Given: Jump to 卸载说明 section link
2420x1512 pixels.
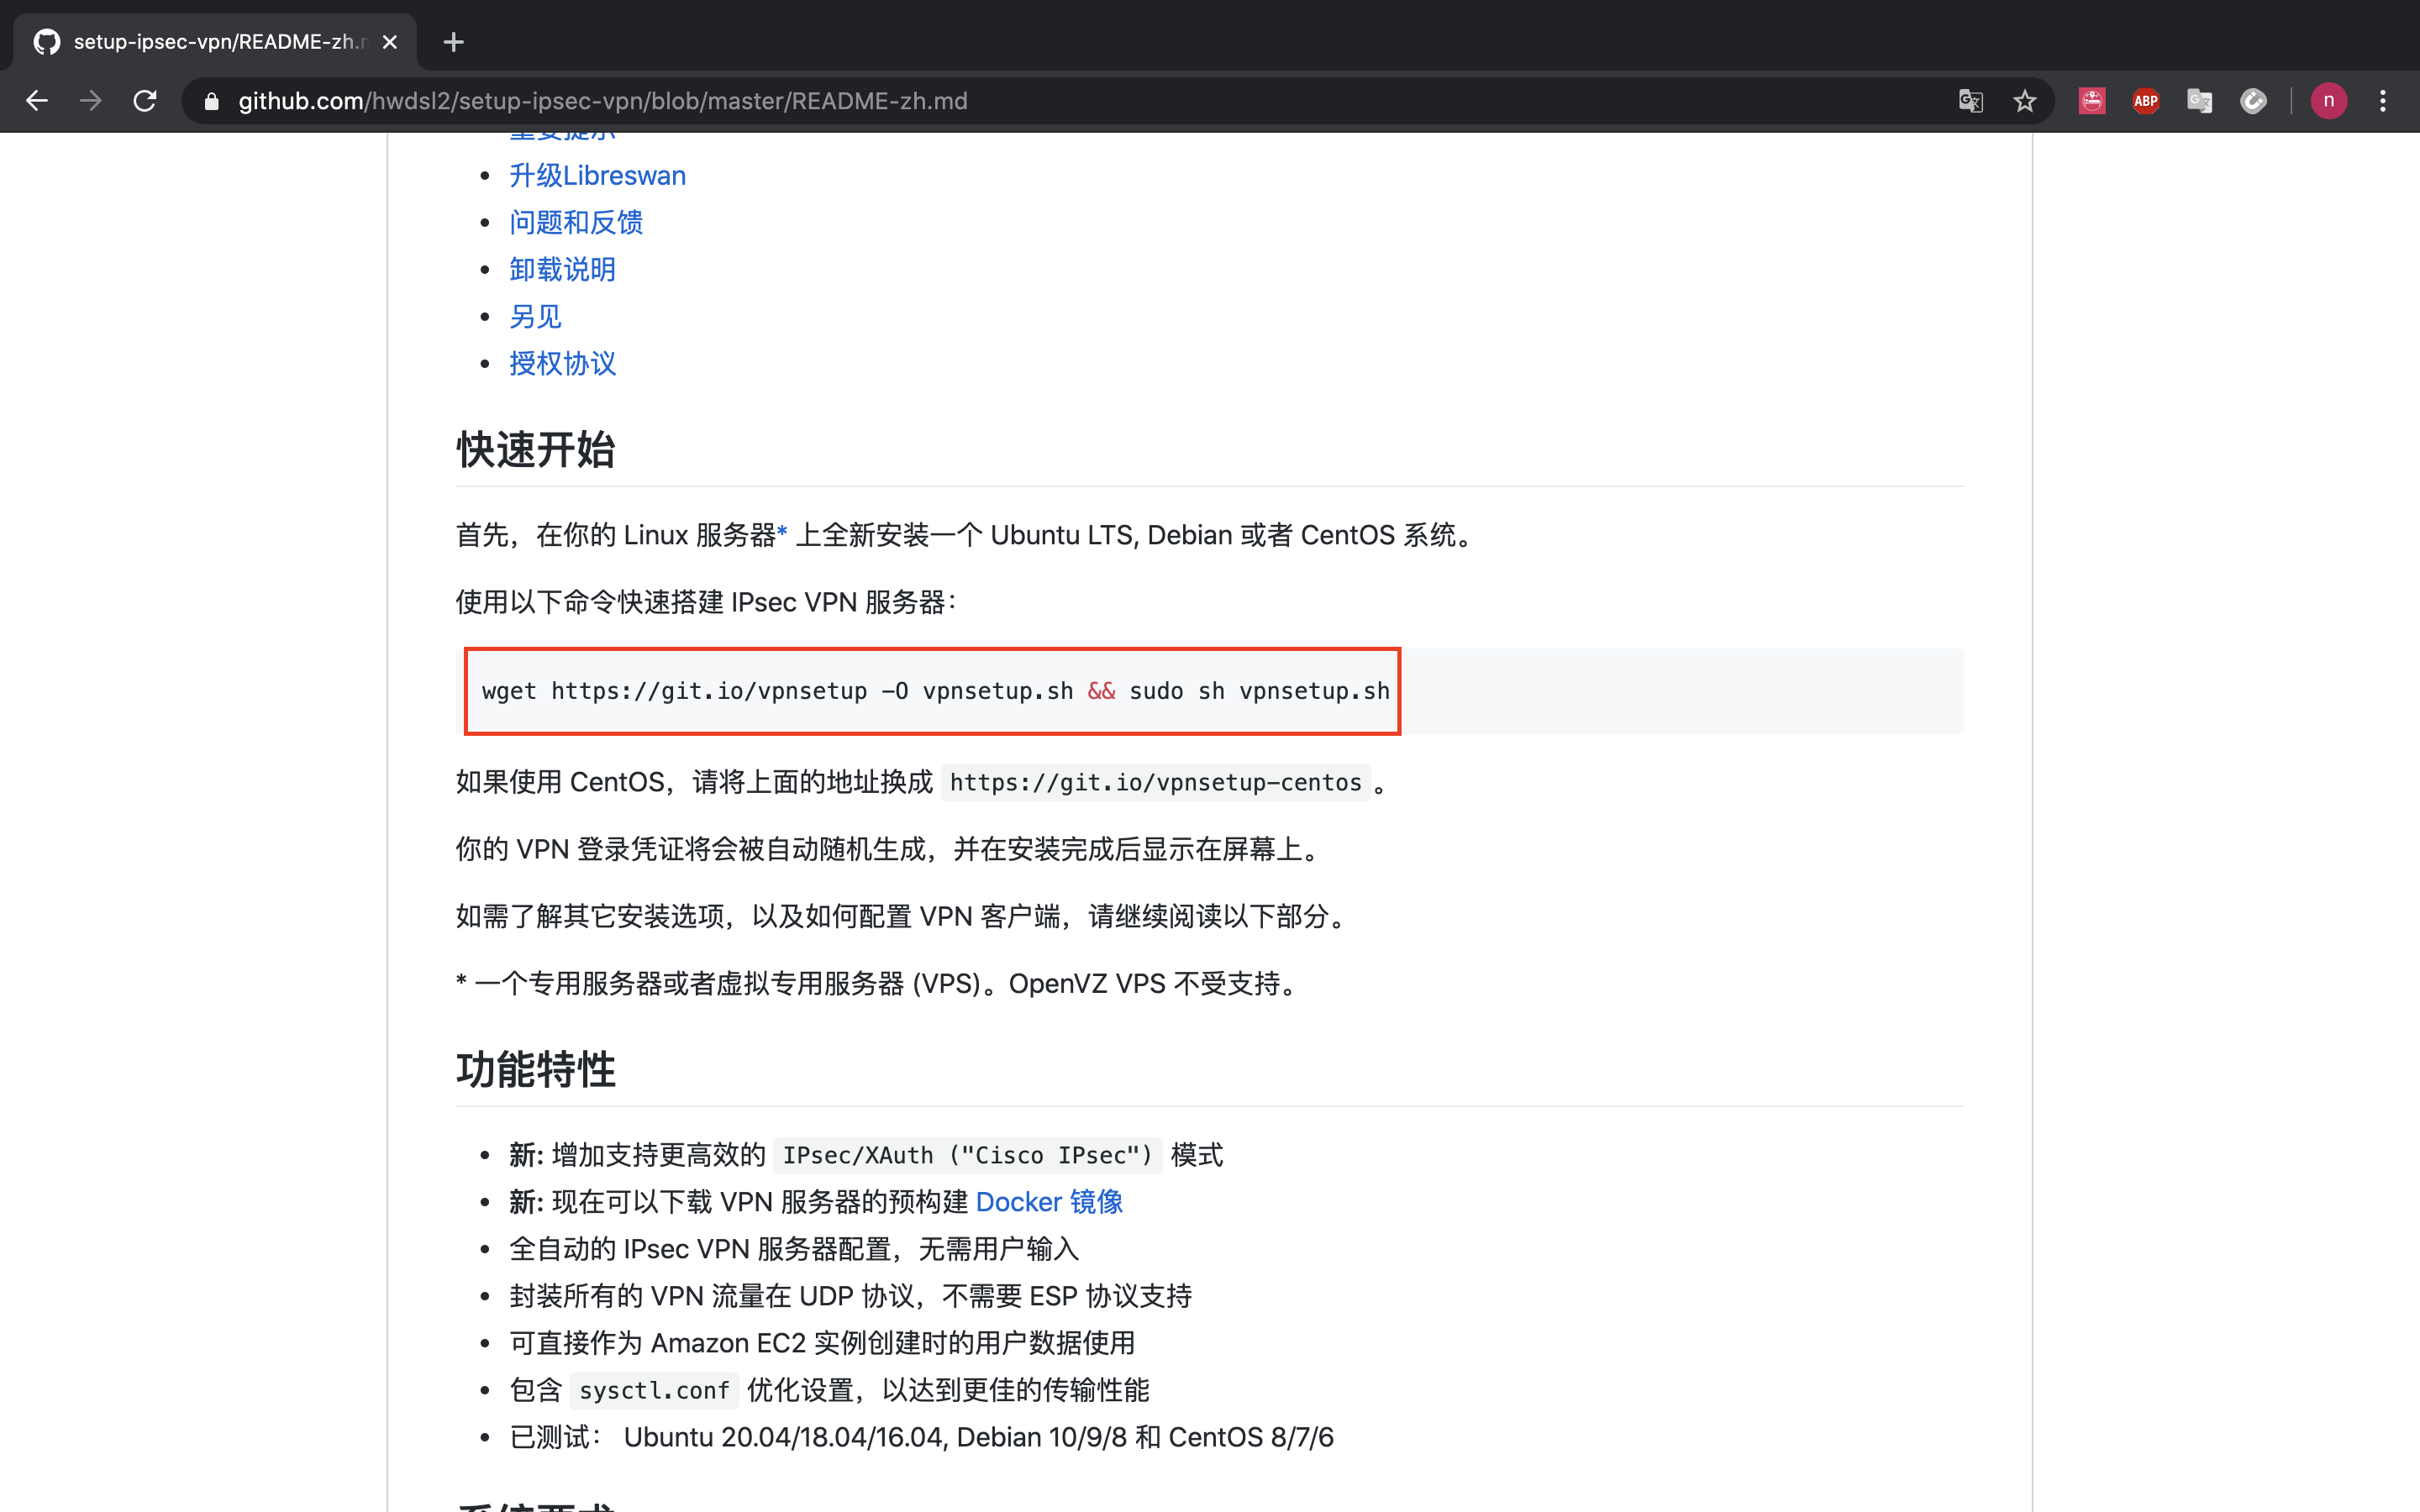Looking at the screenshot, I should point(562,270).
